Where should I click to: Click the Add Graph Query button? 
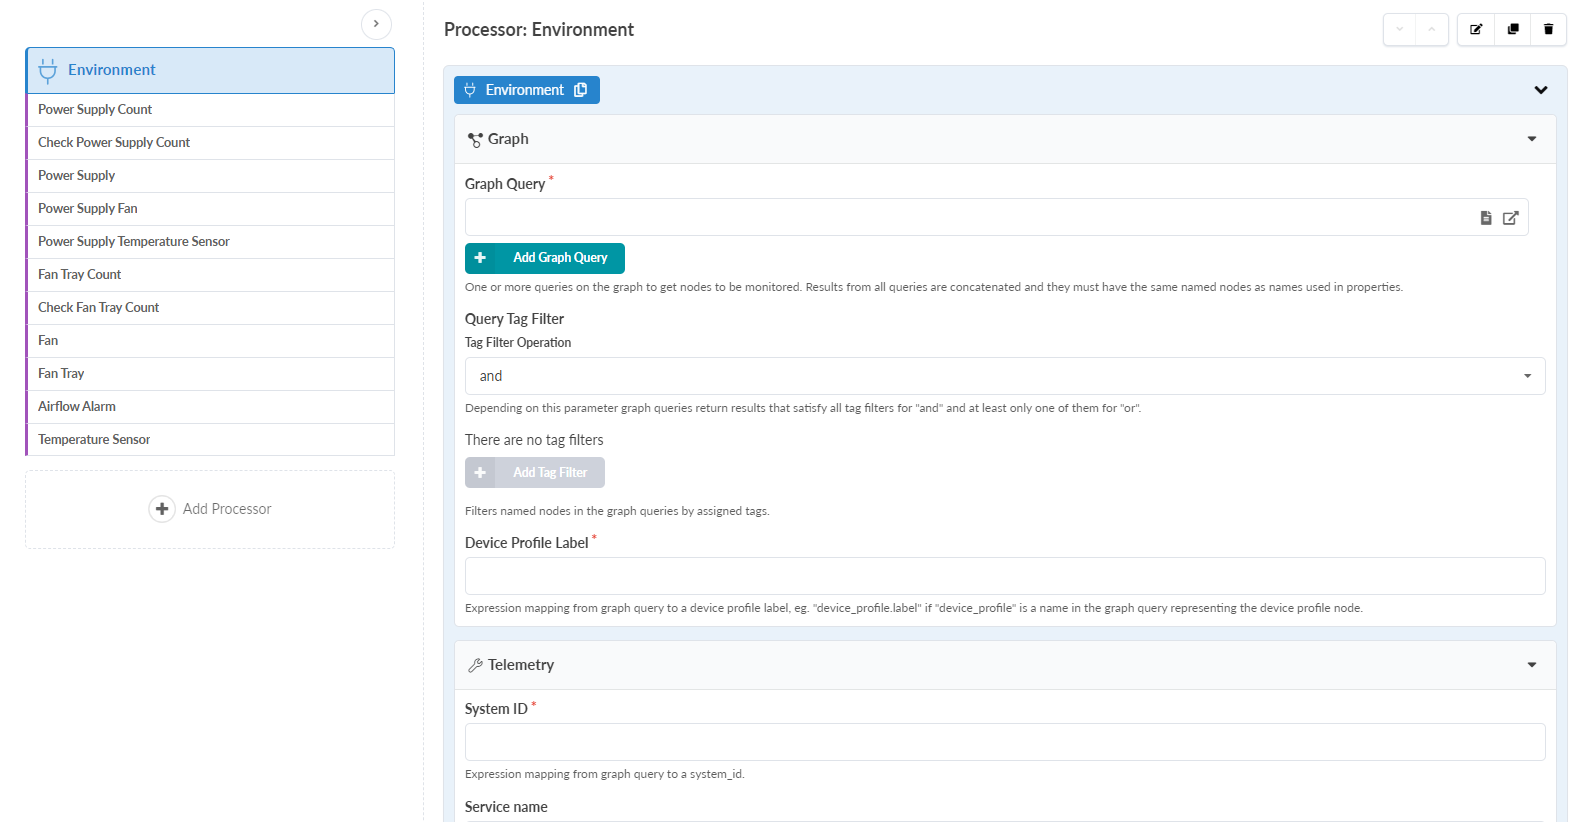[x=545, y=258]
